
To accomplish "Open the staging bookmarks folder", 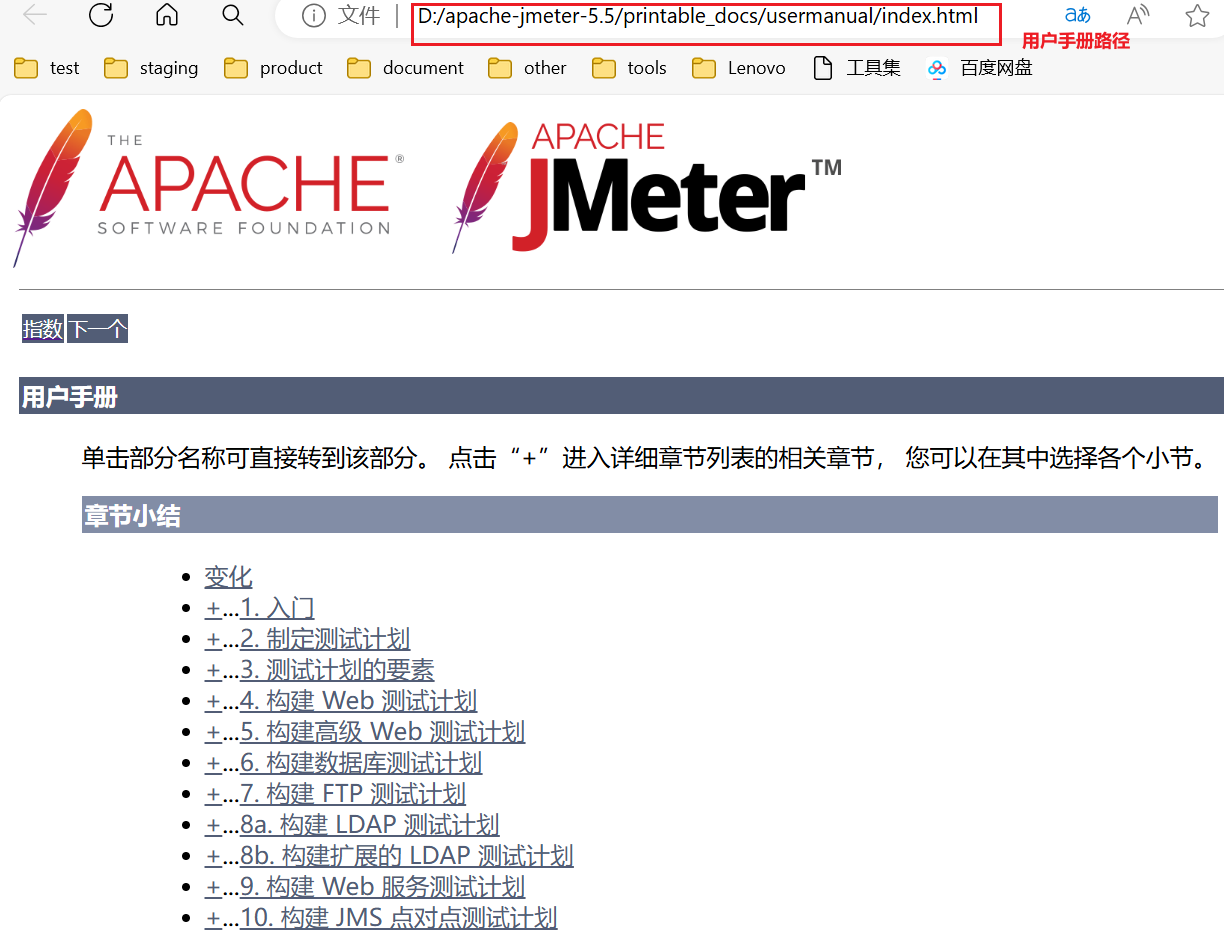I will tap(151, 68).
